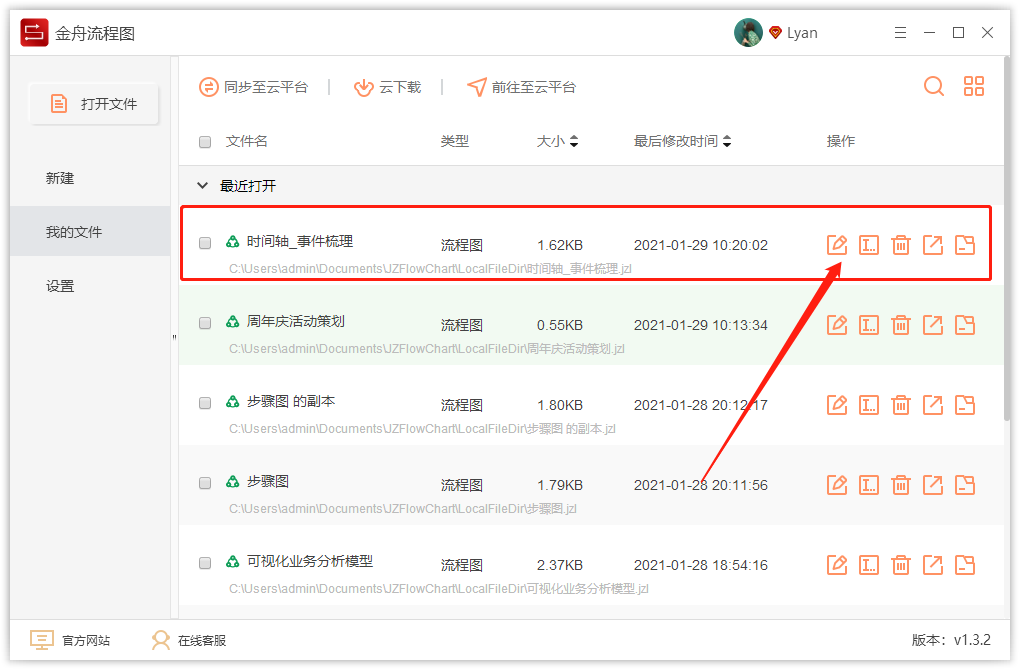Rename the 可视化业务分析模型 file
1020x670 pixels.
pos(868,565)
